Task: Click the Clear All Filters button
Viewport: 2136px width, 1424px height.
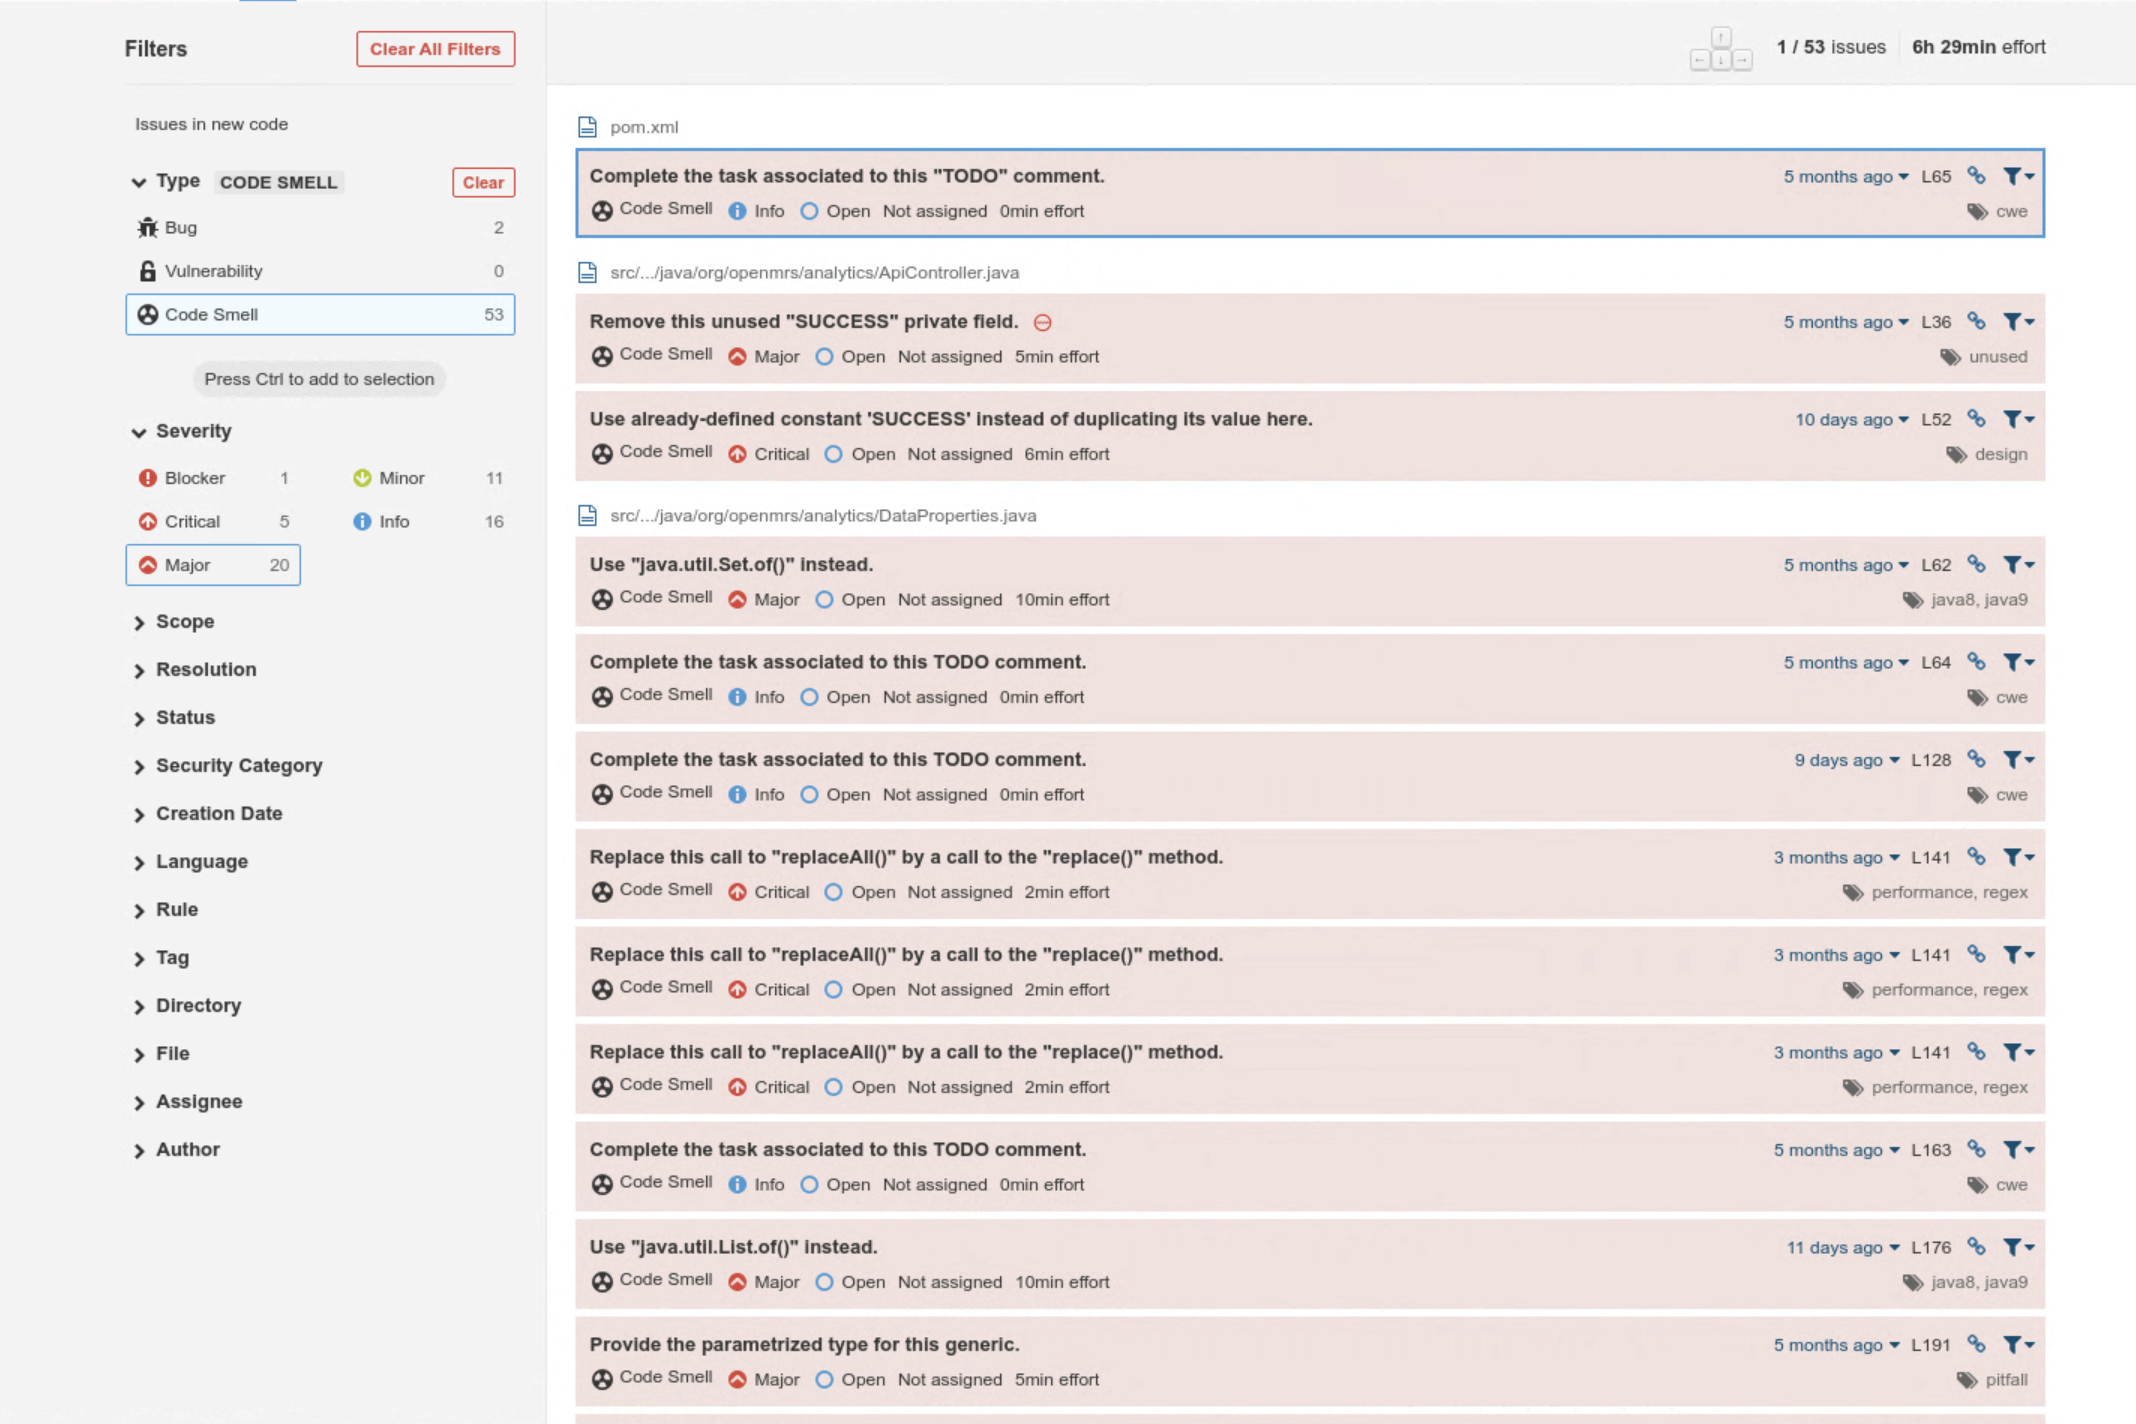Action: (x=435, y=48)
